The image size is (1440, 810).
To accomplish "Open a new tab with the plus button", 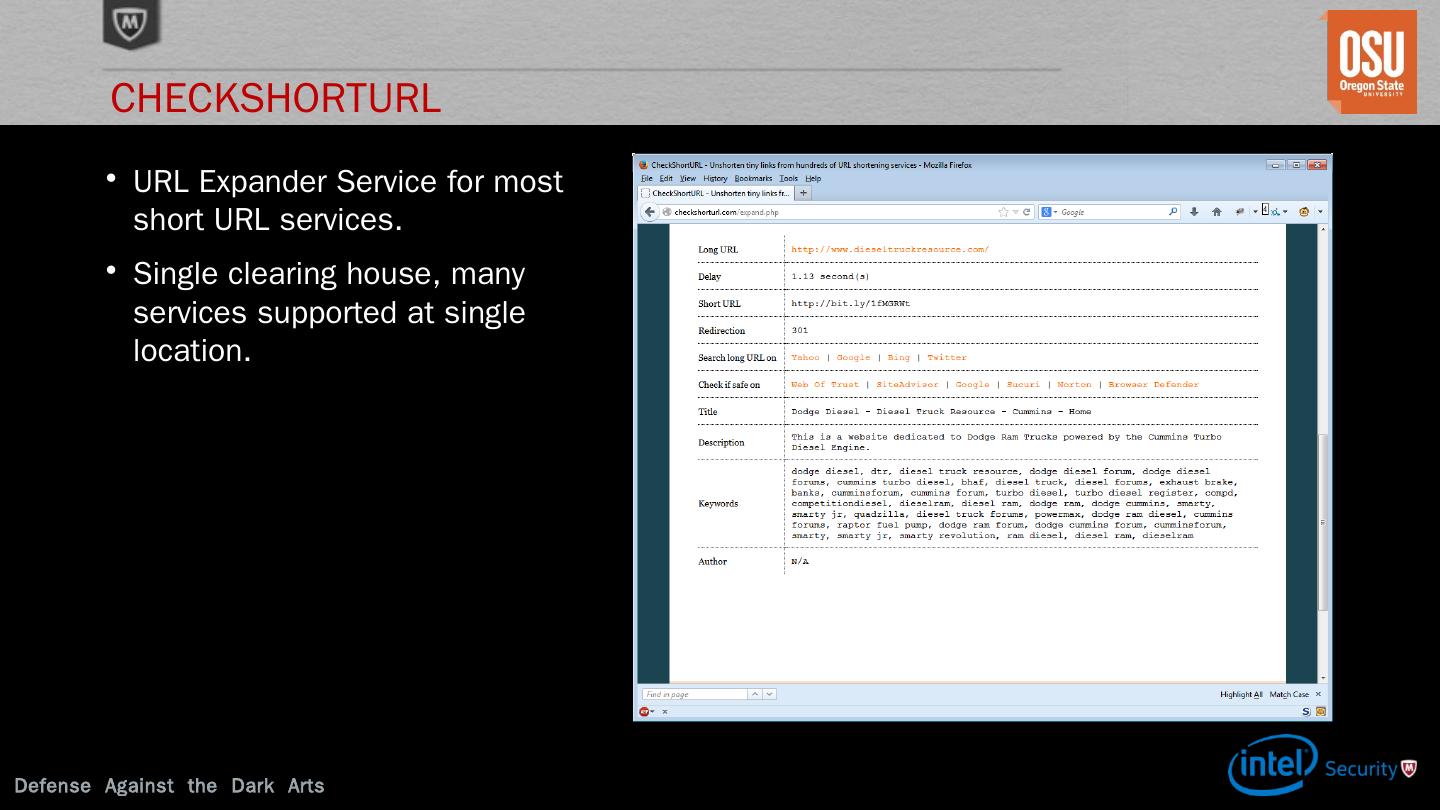I will coord(803,193).
